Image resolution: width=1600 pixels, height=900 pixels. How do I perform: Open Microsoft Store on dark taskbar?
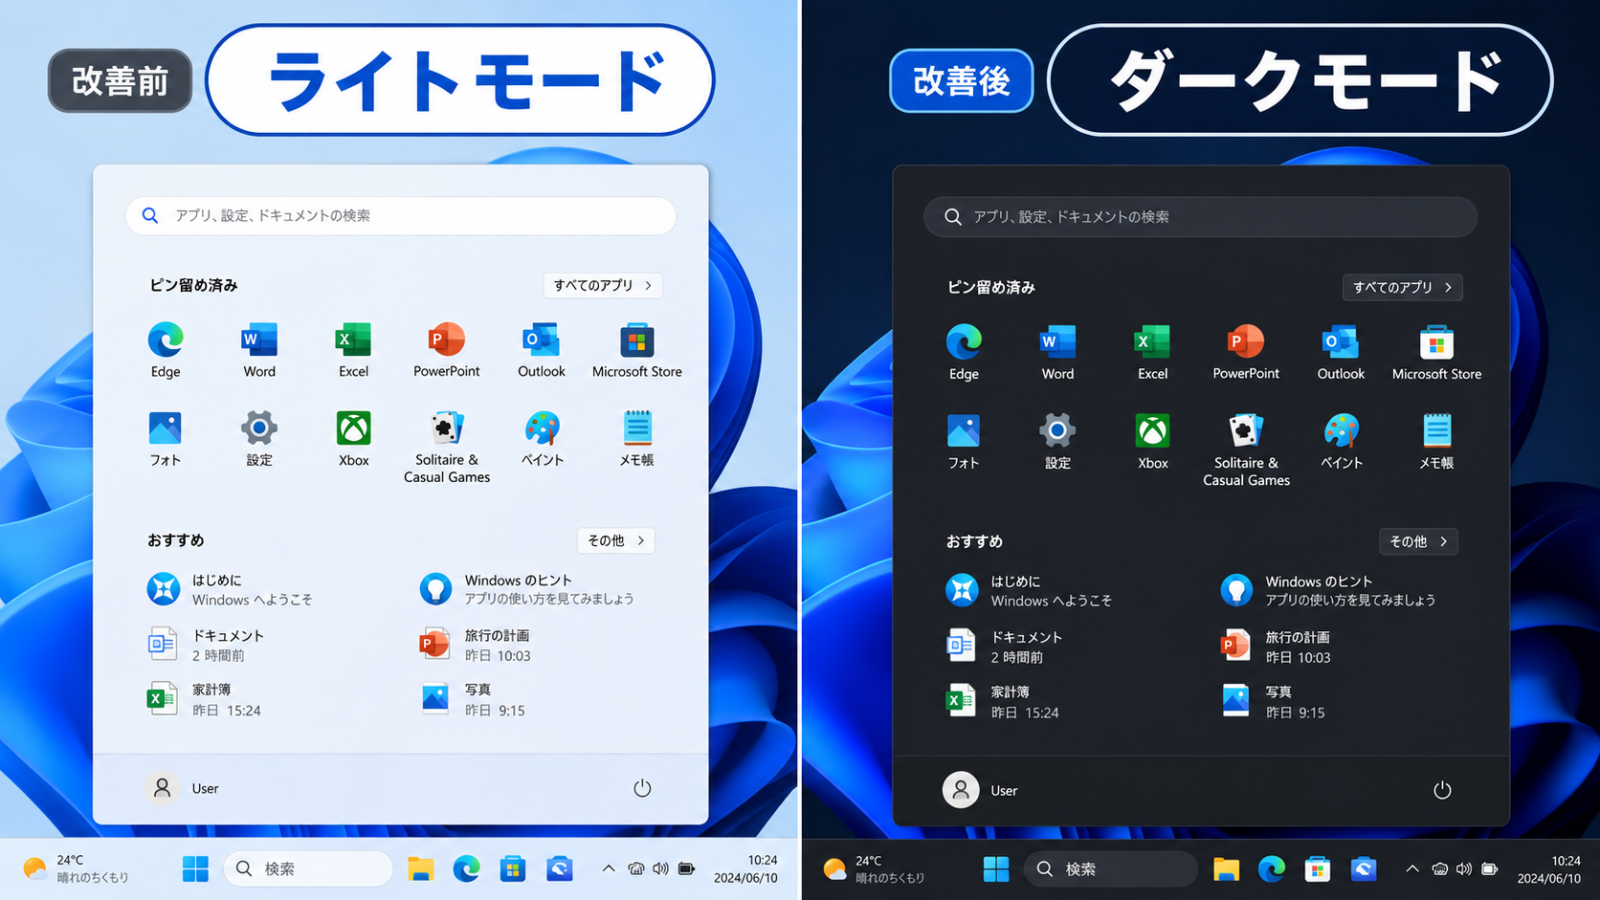click(1317, 869)
